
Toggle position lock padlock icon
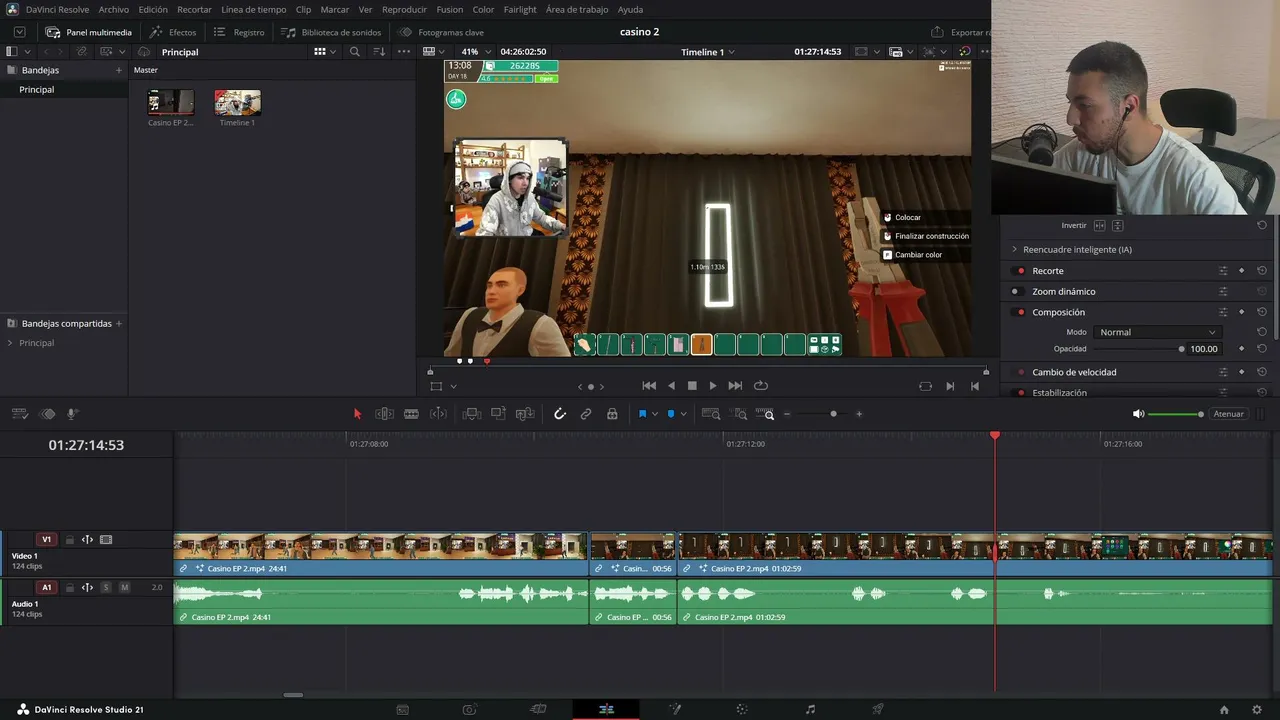[x=612, y=414]
